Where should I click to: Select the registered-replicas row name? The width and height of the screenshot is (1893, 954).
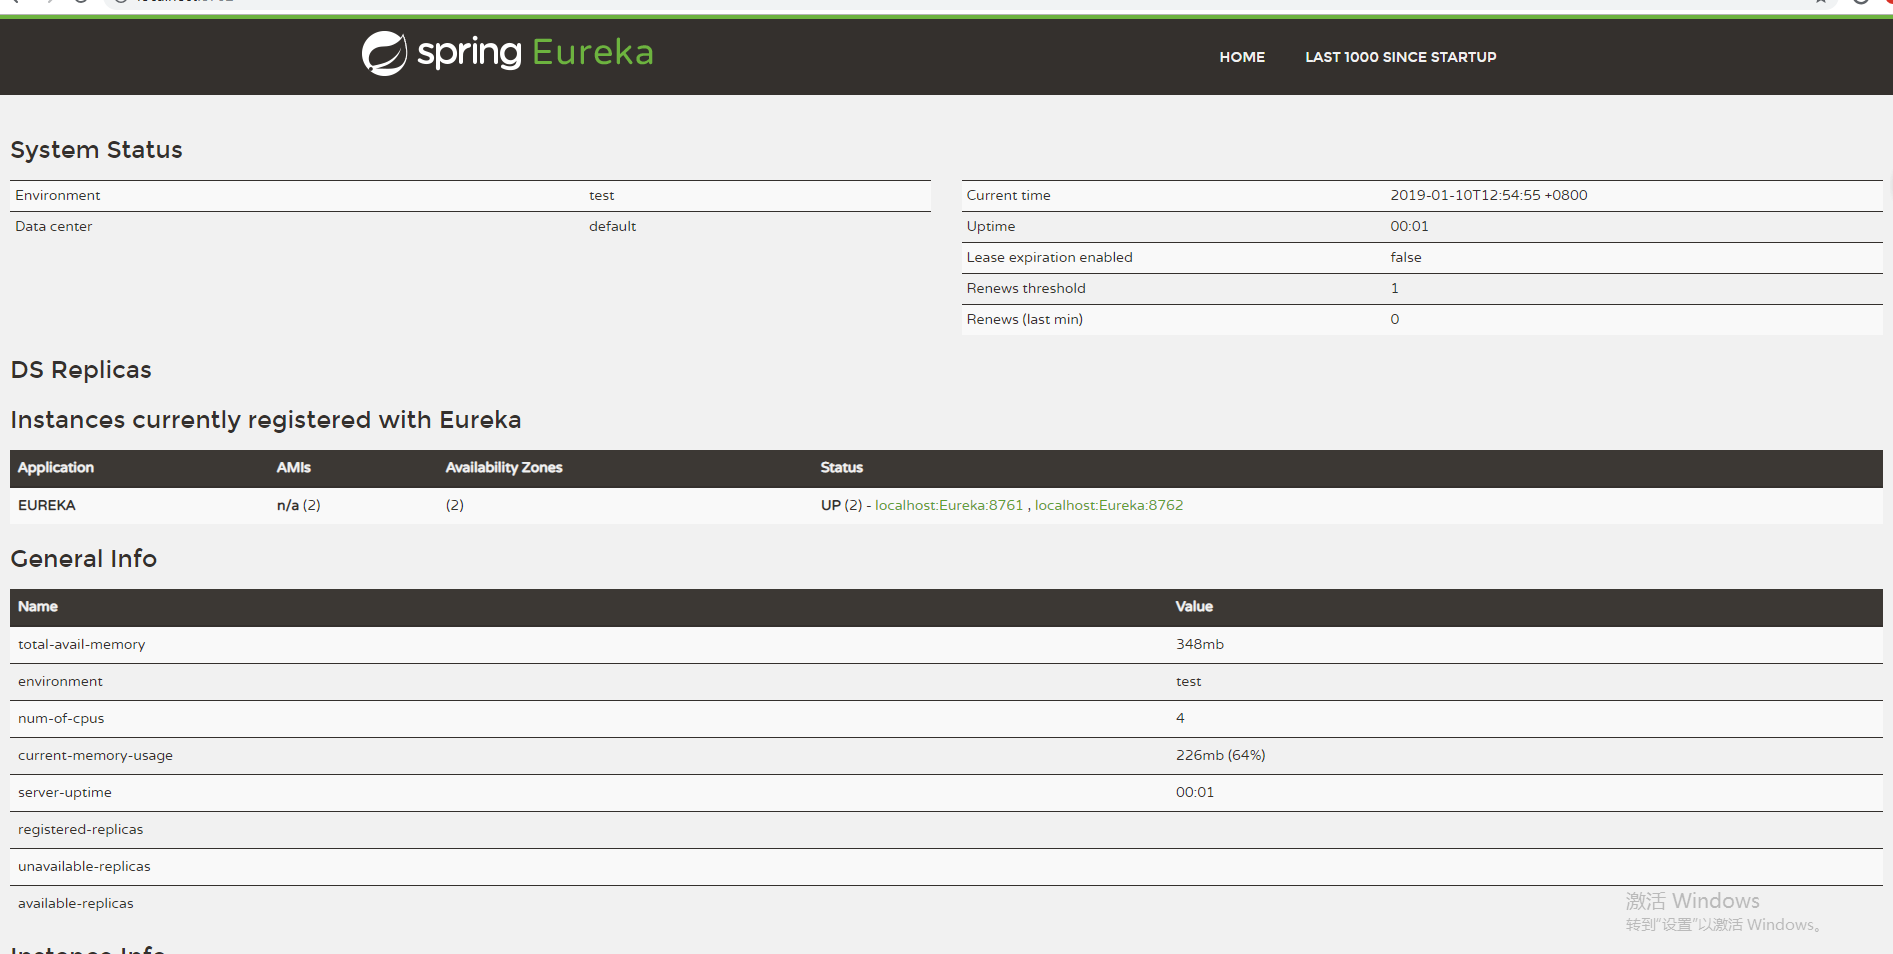point(81,829)
